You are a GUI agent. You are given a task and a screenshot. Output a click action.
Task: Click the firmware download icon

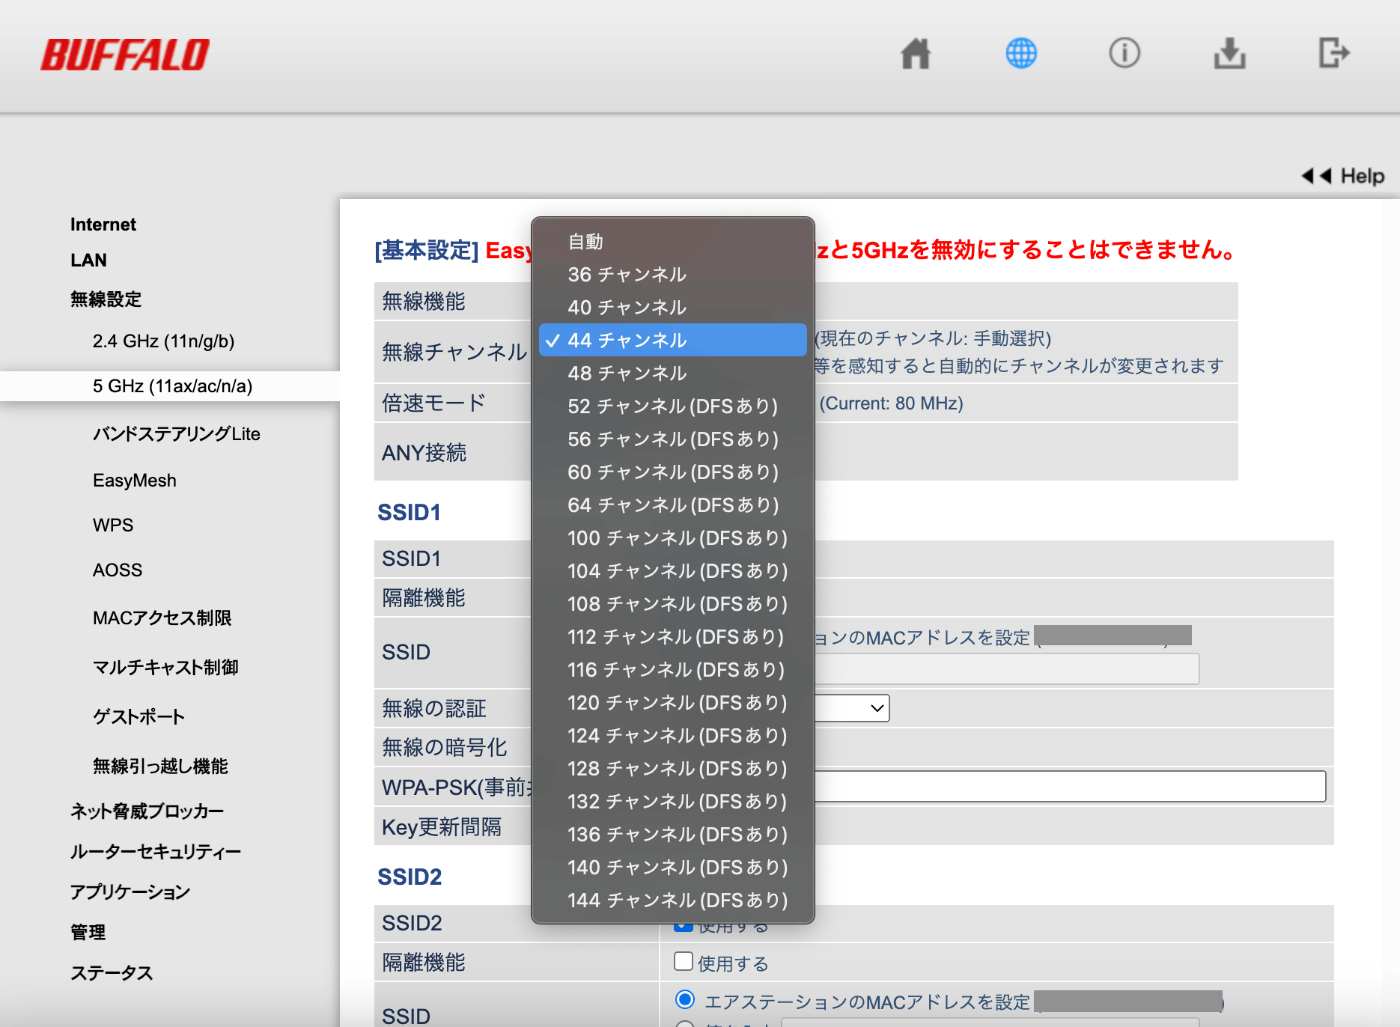[x=1230, y=53]
